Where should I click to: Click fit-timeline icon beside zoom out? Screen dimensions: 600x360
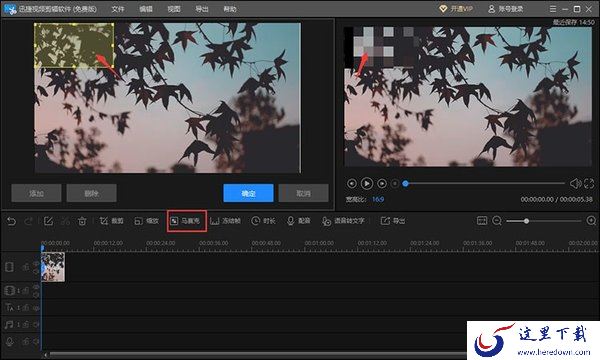pyautogui.click(x=482, y=221)
